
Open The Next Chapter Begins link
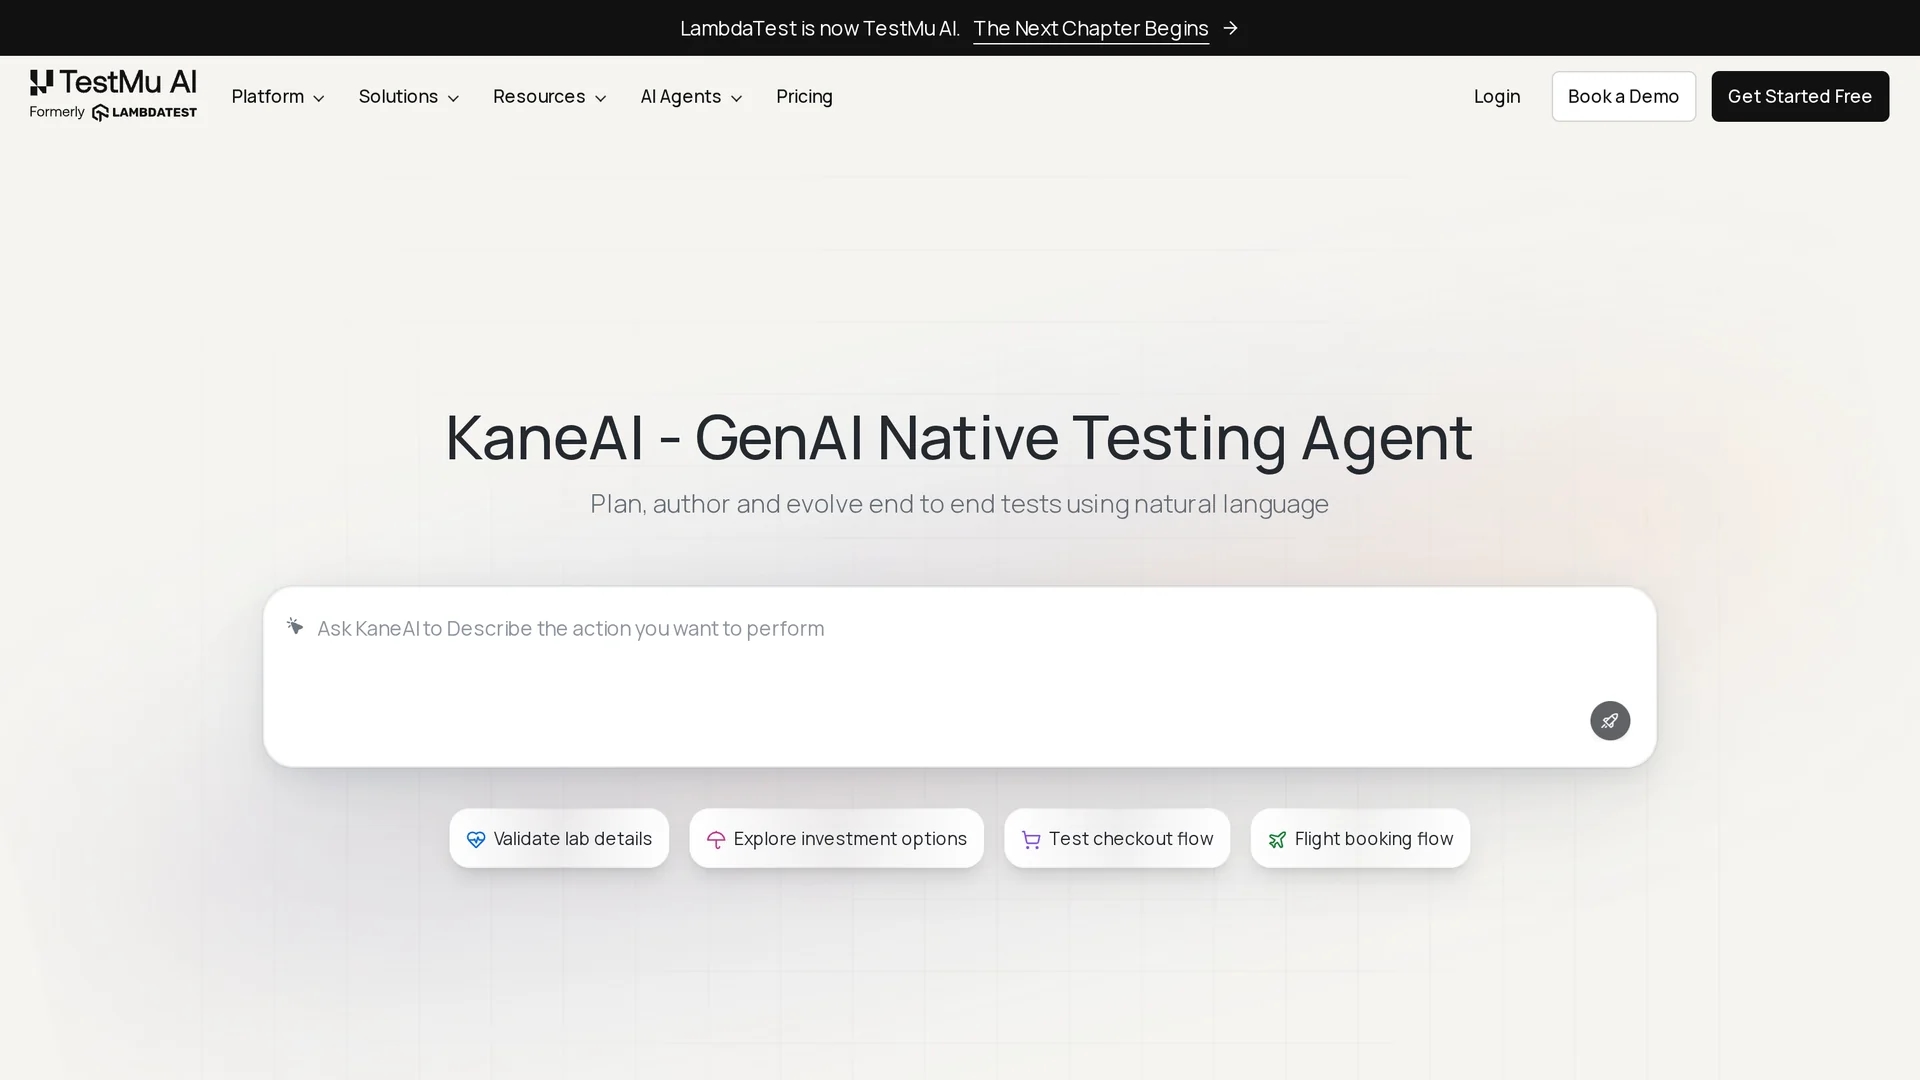[x=1091, y=28]
